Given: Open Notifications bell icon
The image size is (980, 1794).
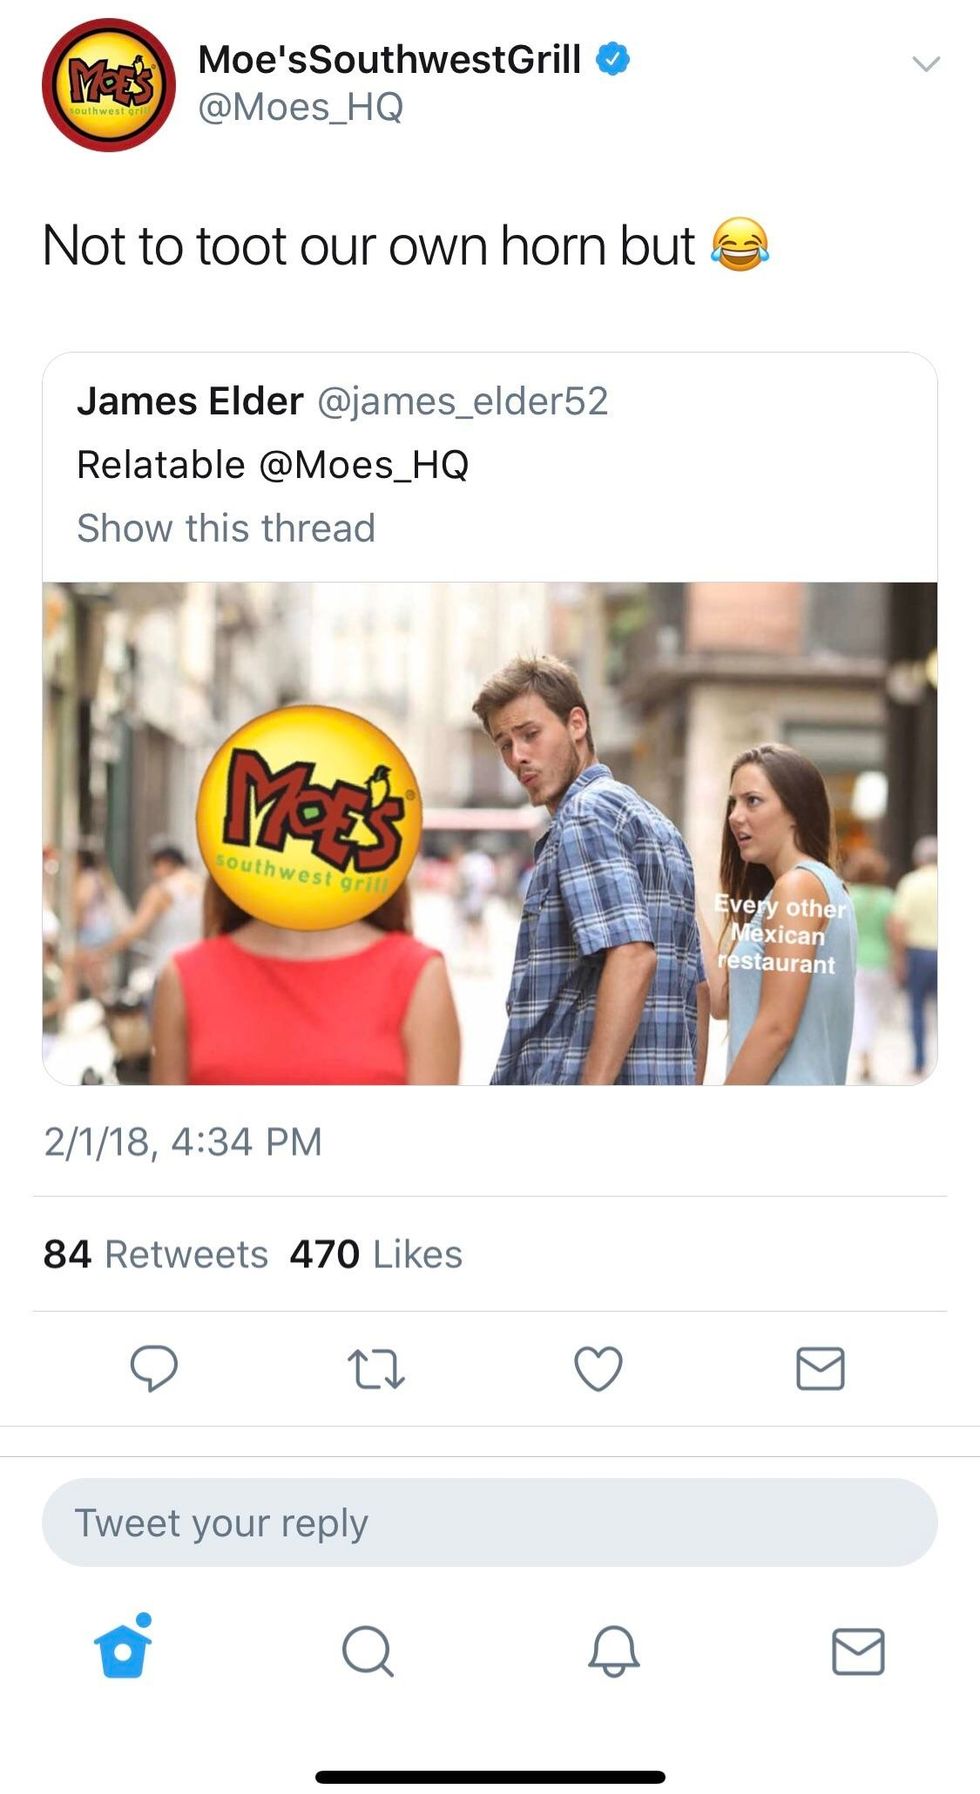Looking at the screenshot, I should pyautogui.click(x=613, y=1651).
